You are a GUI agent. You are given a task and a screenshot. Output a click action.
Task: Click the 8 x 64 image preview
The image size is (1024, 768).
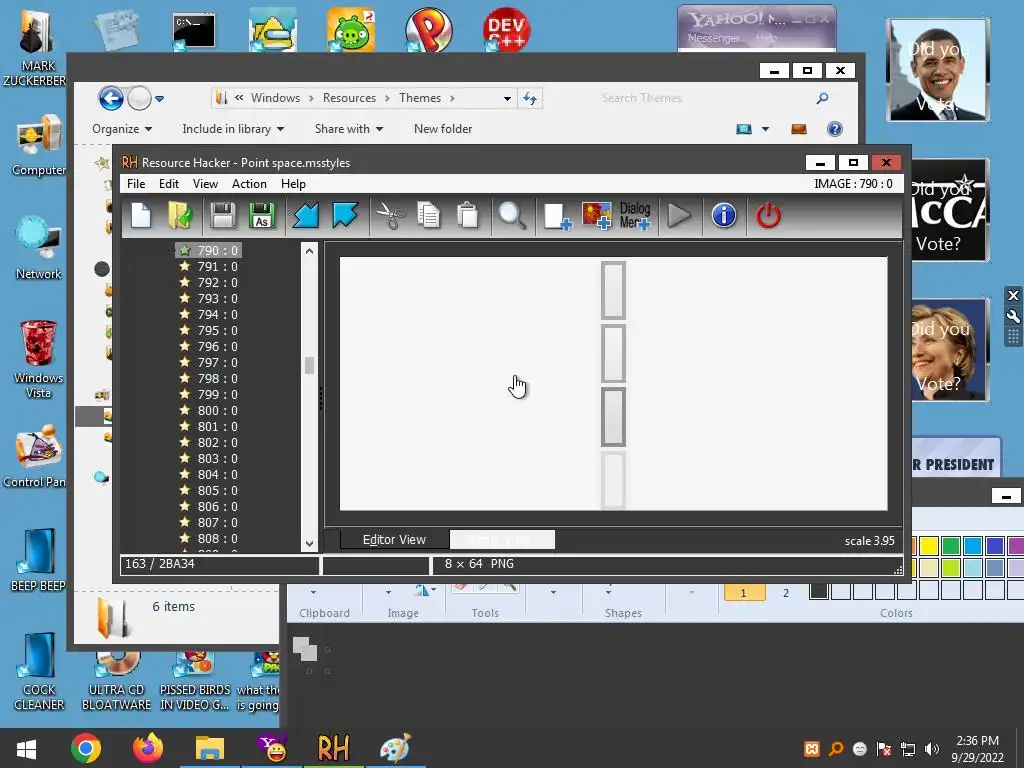[x=613, y=383]
